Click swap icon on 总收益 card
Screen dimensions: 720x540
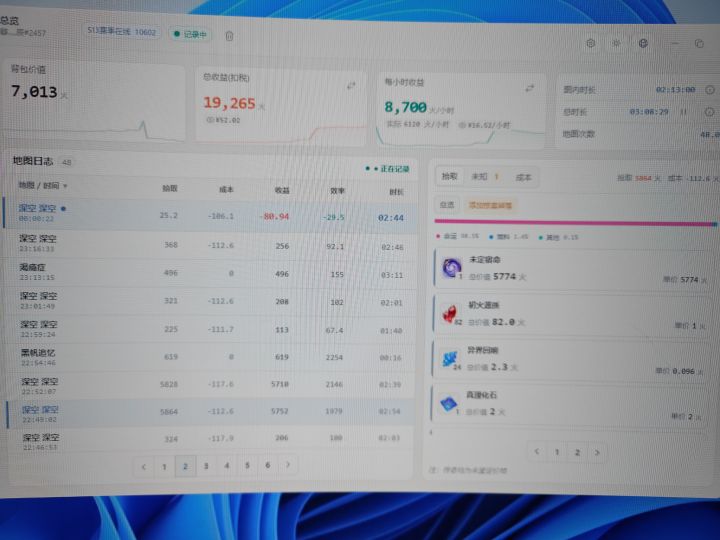(x=351, y=85)
